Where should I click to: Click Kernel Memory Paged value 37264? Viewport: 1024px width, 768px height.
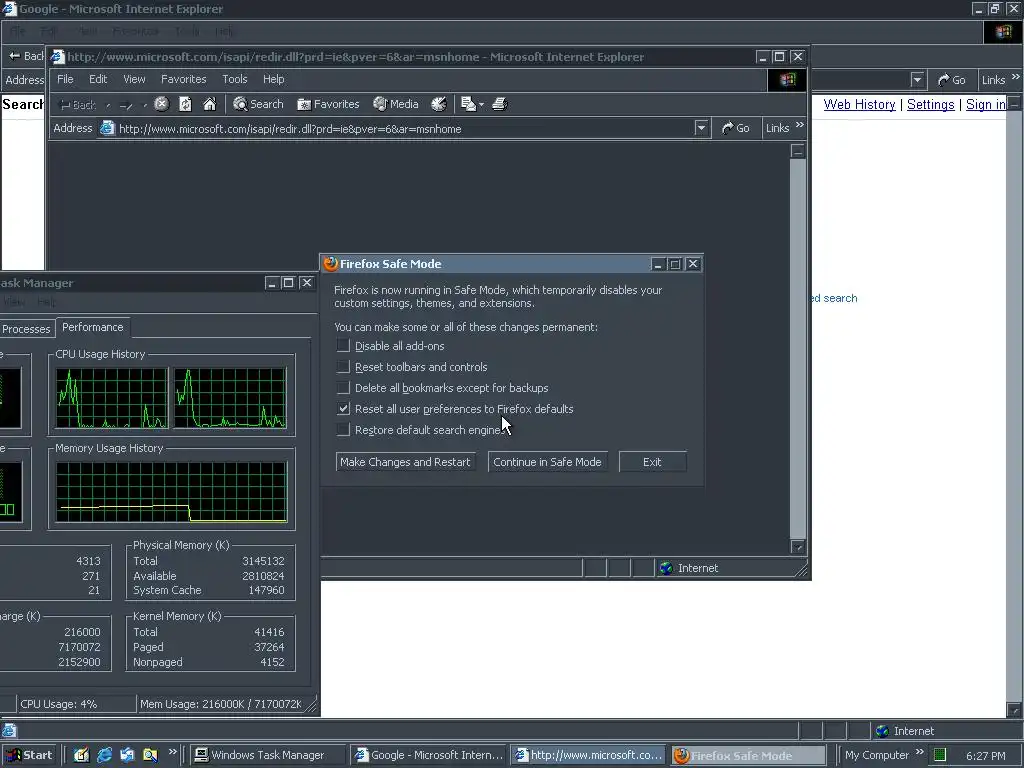[x=269, y=647]
